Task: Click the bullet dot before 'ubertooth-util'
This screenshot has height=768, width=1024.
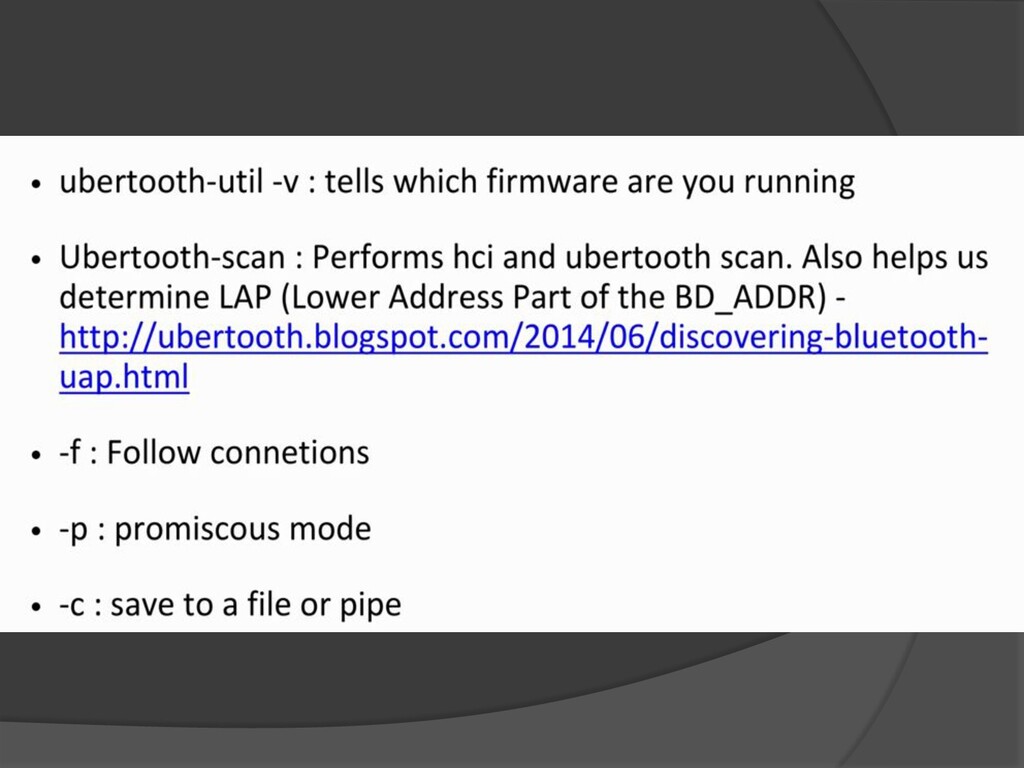Action: pos(37,185)
